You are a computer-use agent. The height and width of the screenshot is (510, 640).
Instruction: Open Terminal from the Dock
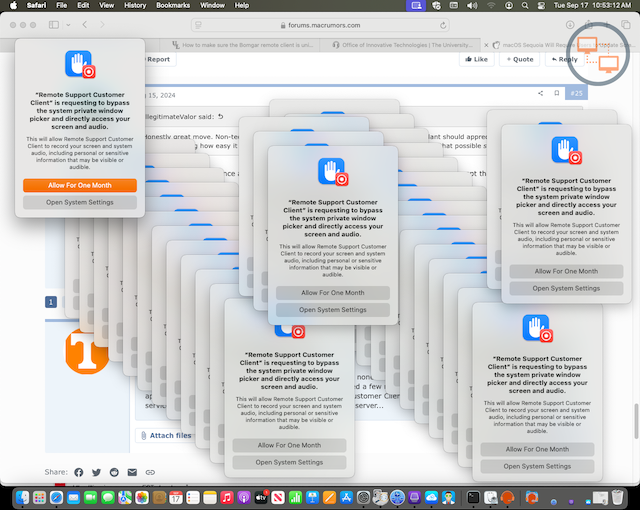point(473,498)
